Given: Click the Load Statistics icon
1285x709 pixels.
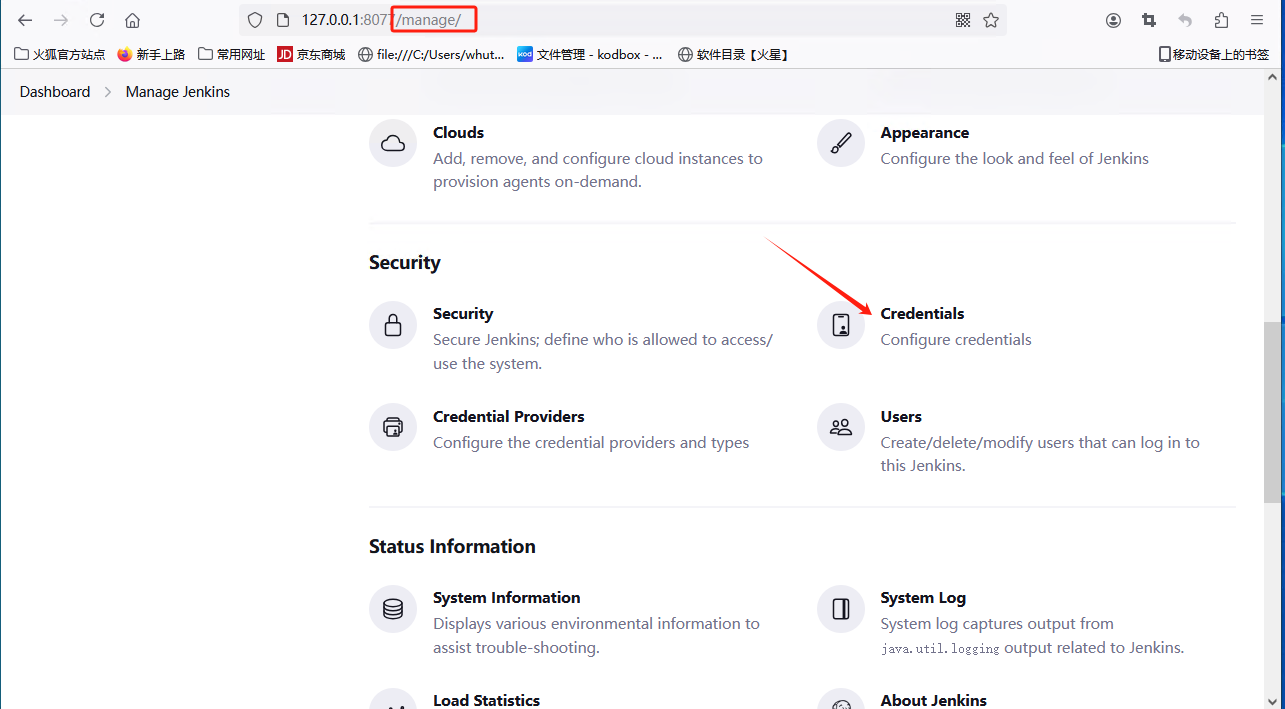Looking at the screenshot, I should pos(393,701).
